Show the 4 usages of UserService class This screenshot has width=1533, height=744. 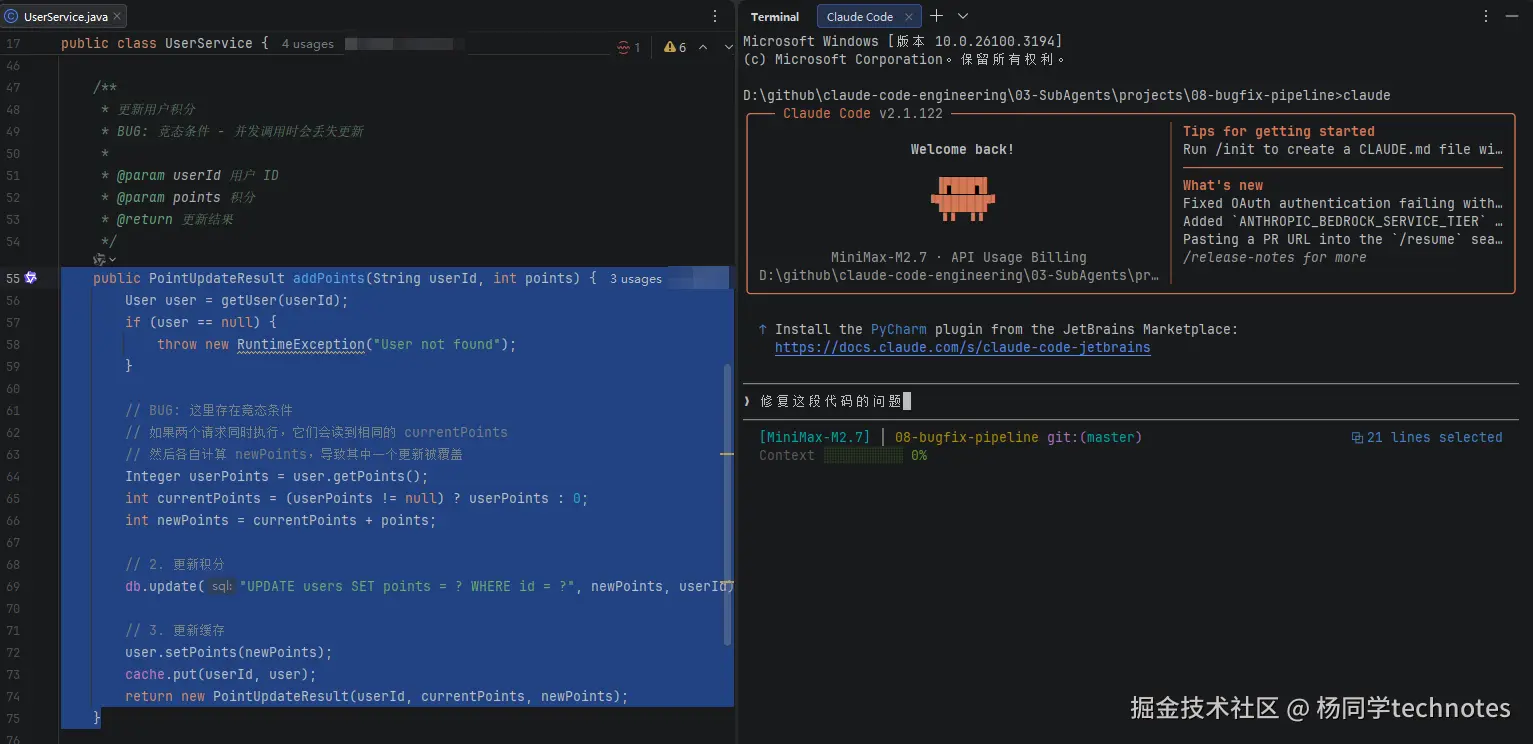pos(307,44)
